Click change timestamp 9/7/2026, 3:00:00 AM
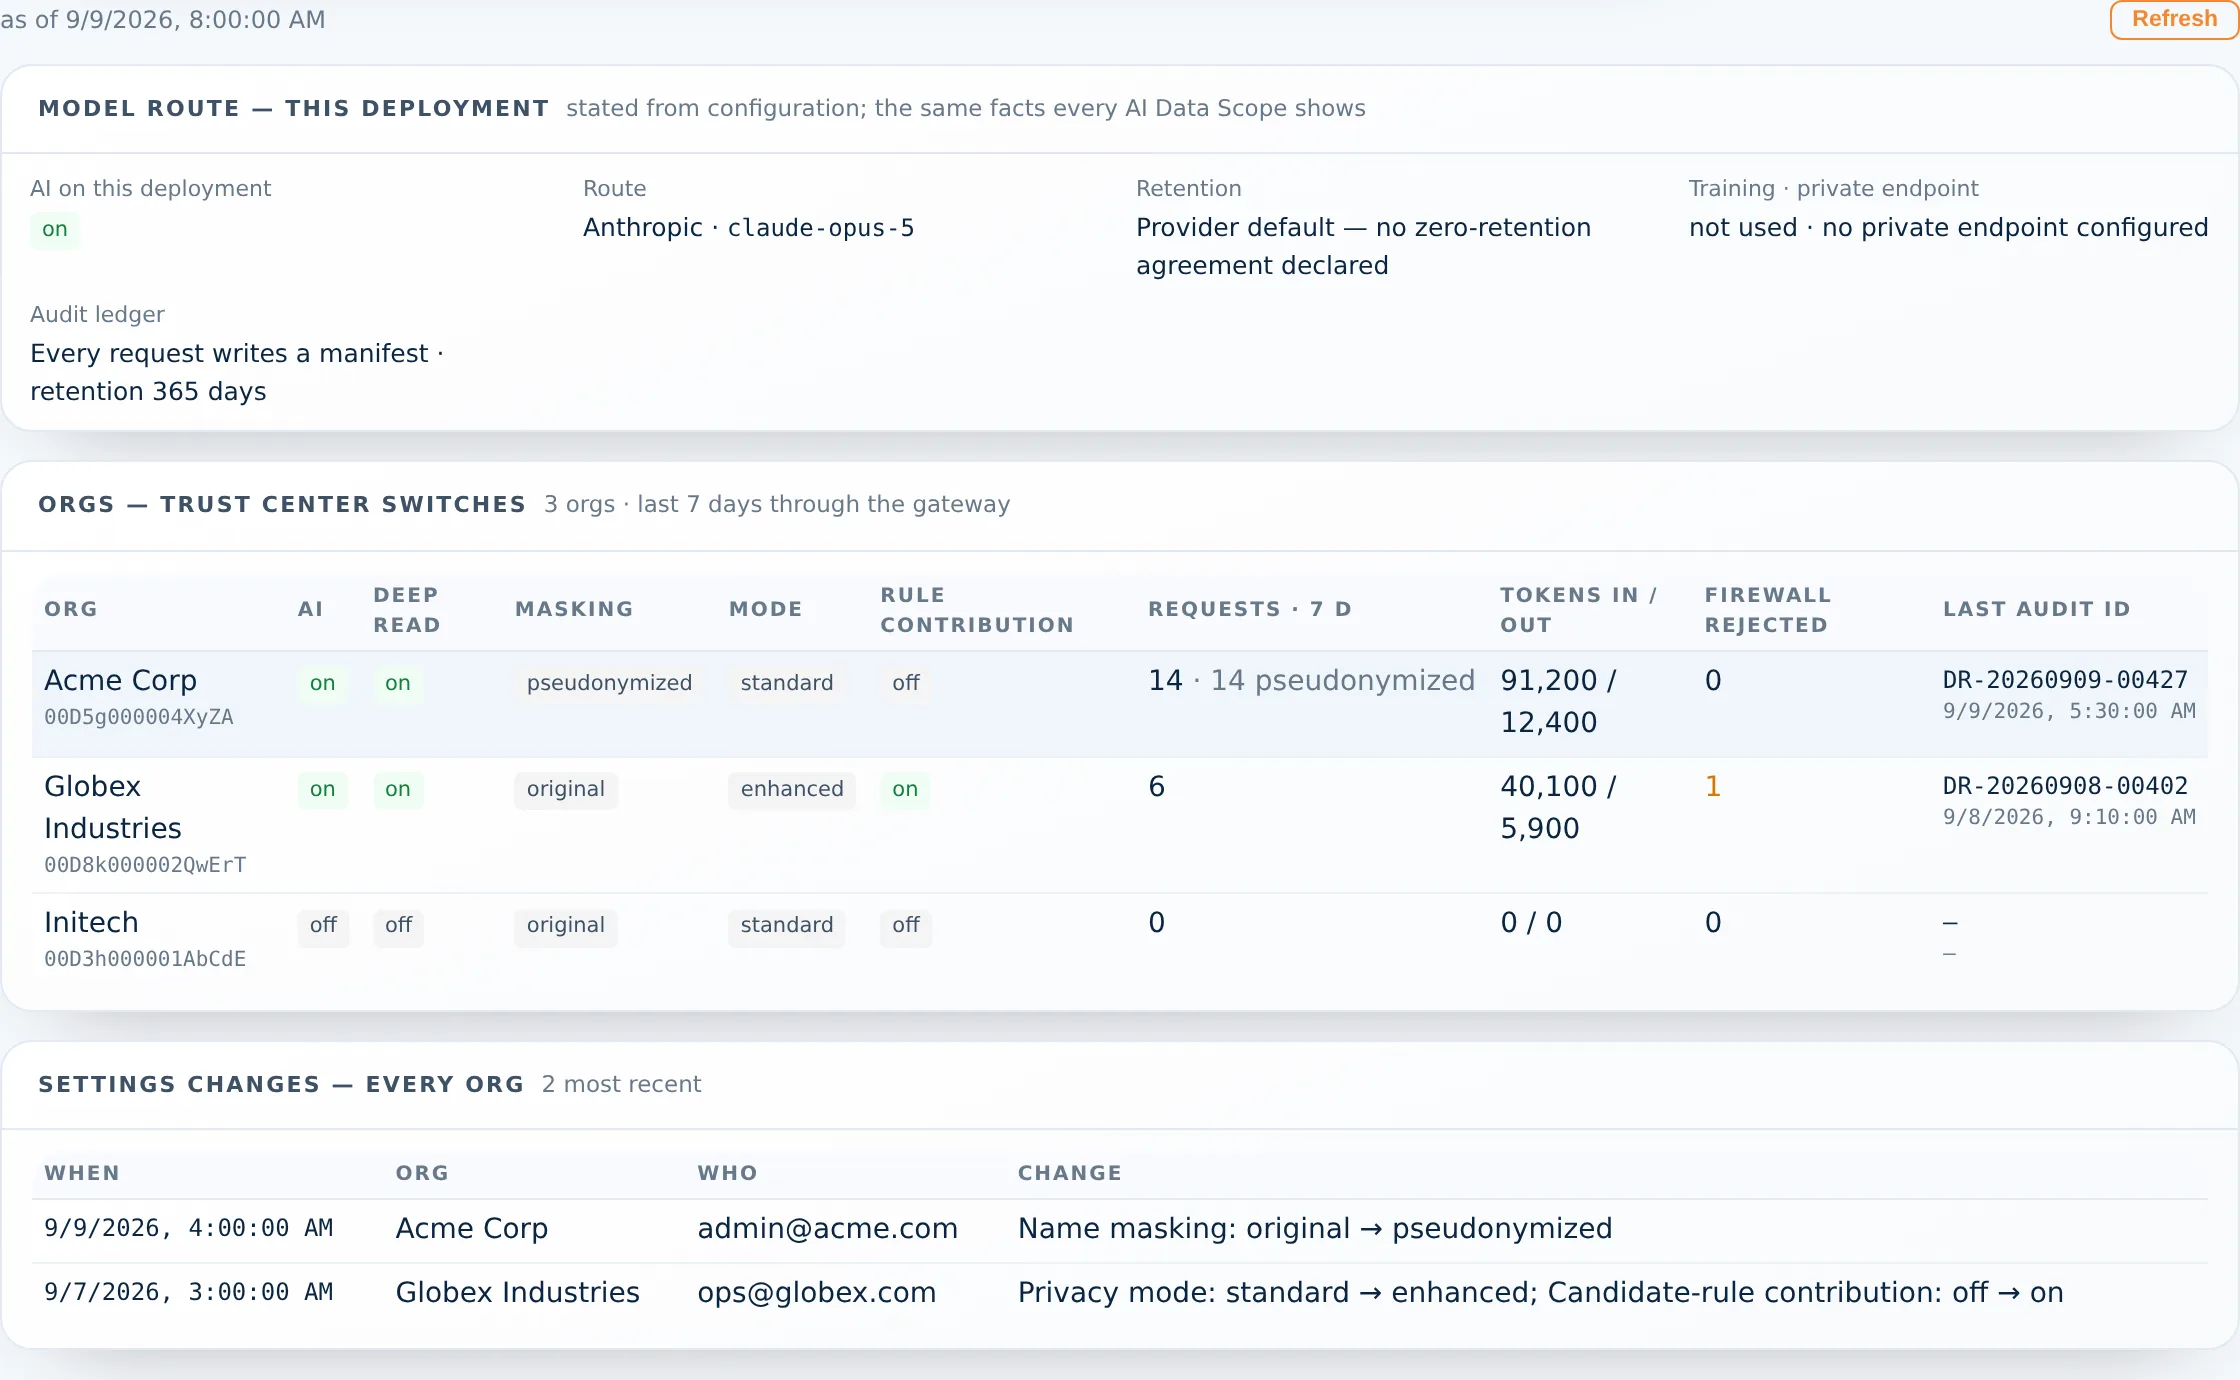The image size is (2240, 1380). click(188, 1293)
